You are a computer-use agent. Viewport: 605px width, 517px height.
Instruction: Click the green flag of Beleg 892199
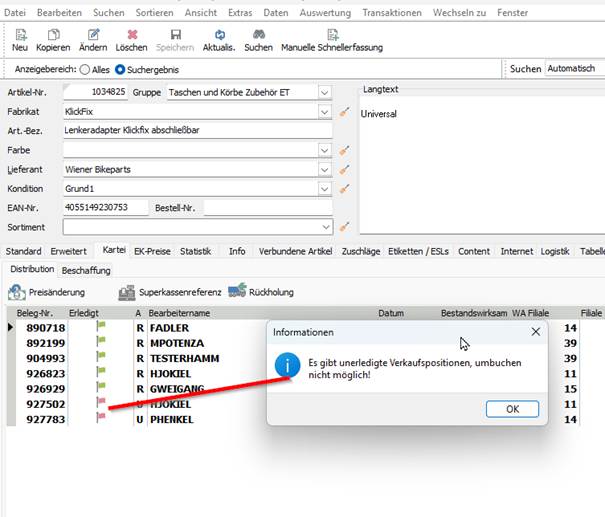tap(101, 341)
